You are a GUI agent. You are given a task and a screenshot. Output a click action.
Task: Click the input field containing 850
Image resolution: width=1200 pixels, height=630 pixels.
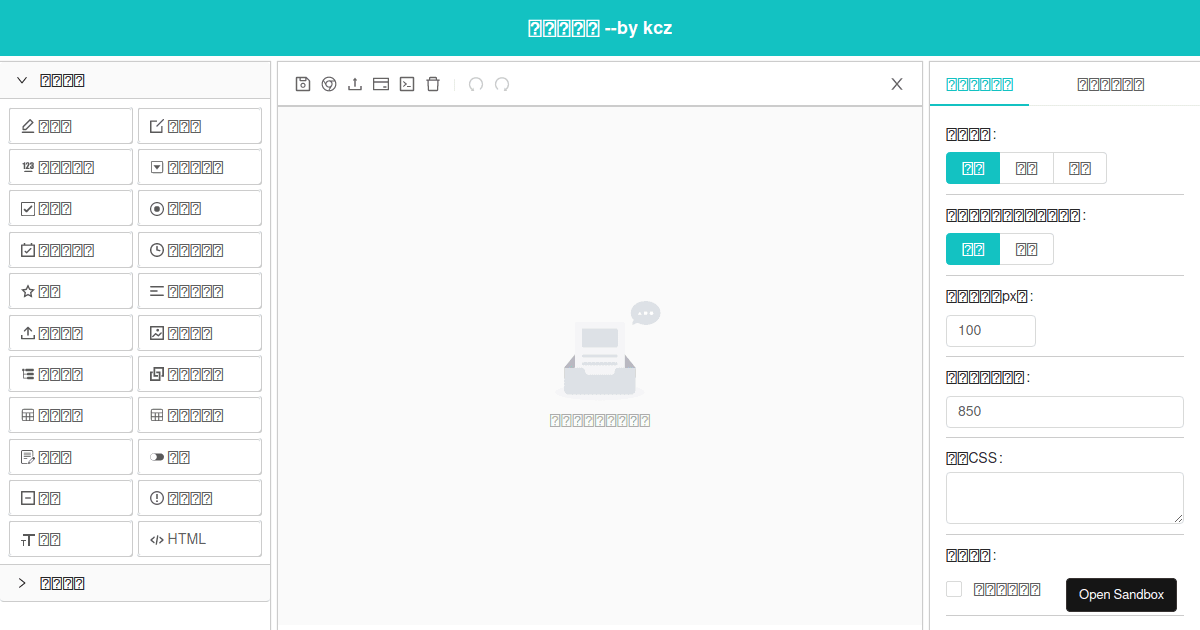pos(1064,411)
